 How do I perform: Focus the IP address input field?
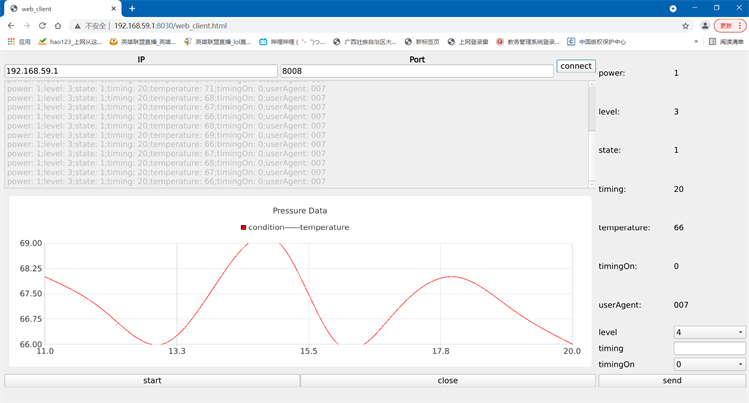click(x=140, y=71)
